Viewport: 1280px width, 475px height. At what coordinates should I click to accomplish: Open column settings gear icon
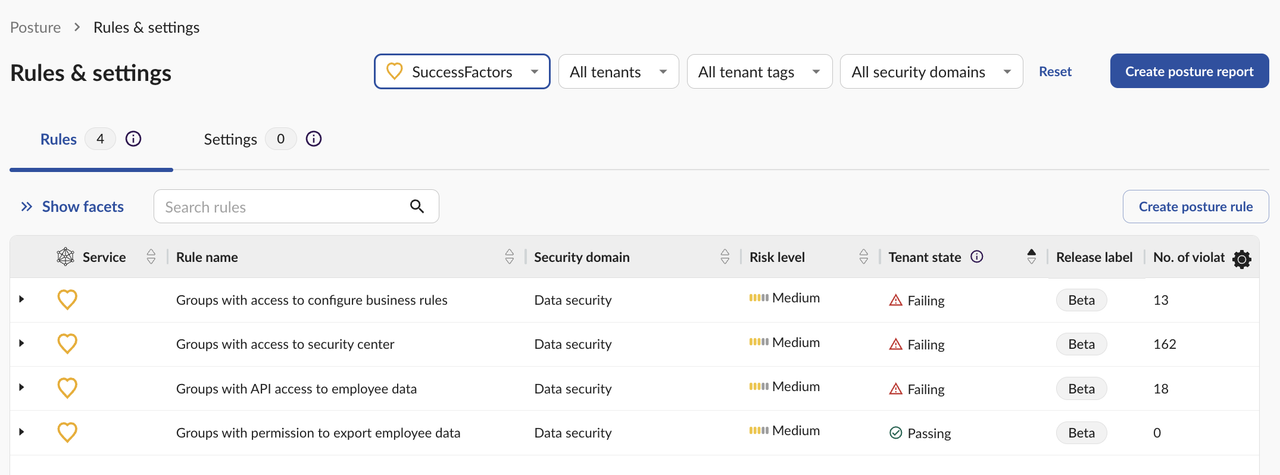[1242, 259]
